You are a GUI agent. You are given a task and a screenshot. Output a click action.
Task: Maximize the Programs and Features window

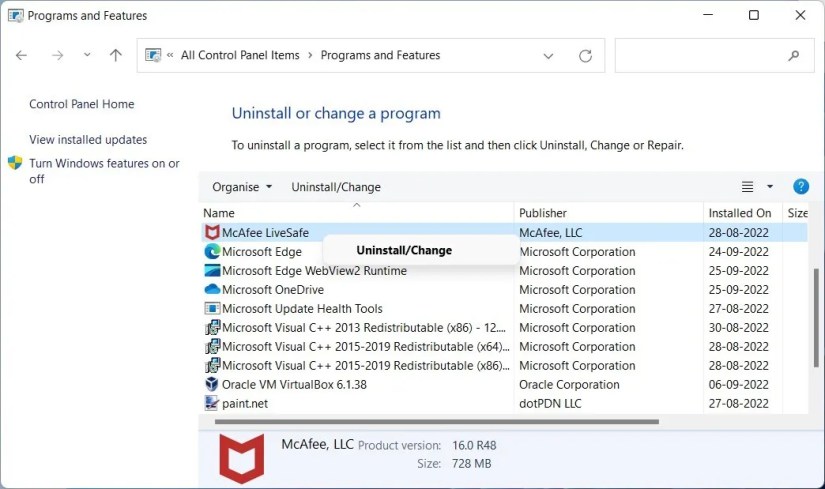(753, 15)
